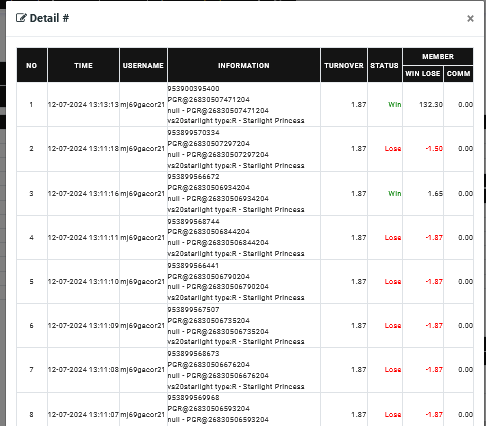Close the Detail dialog with the X

(470, 18)
